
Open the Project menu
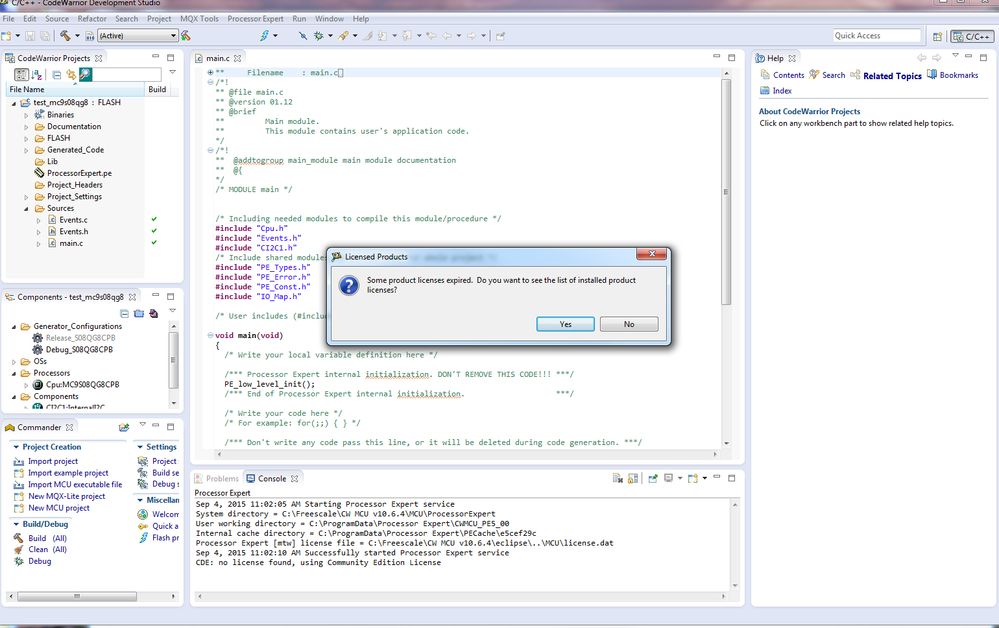(x=159, y=18)
